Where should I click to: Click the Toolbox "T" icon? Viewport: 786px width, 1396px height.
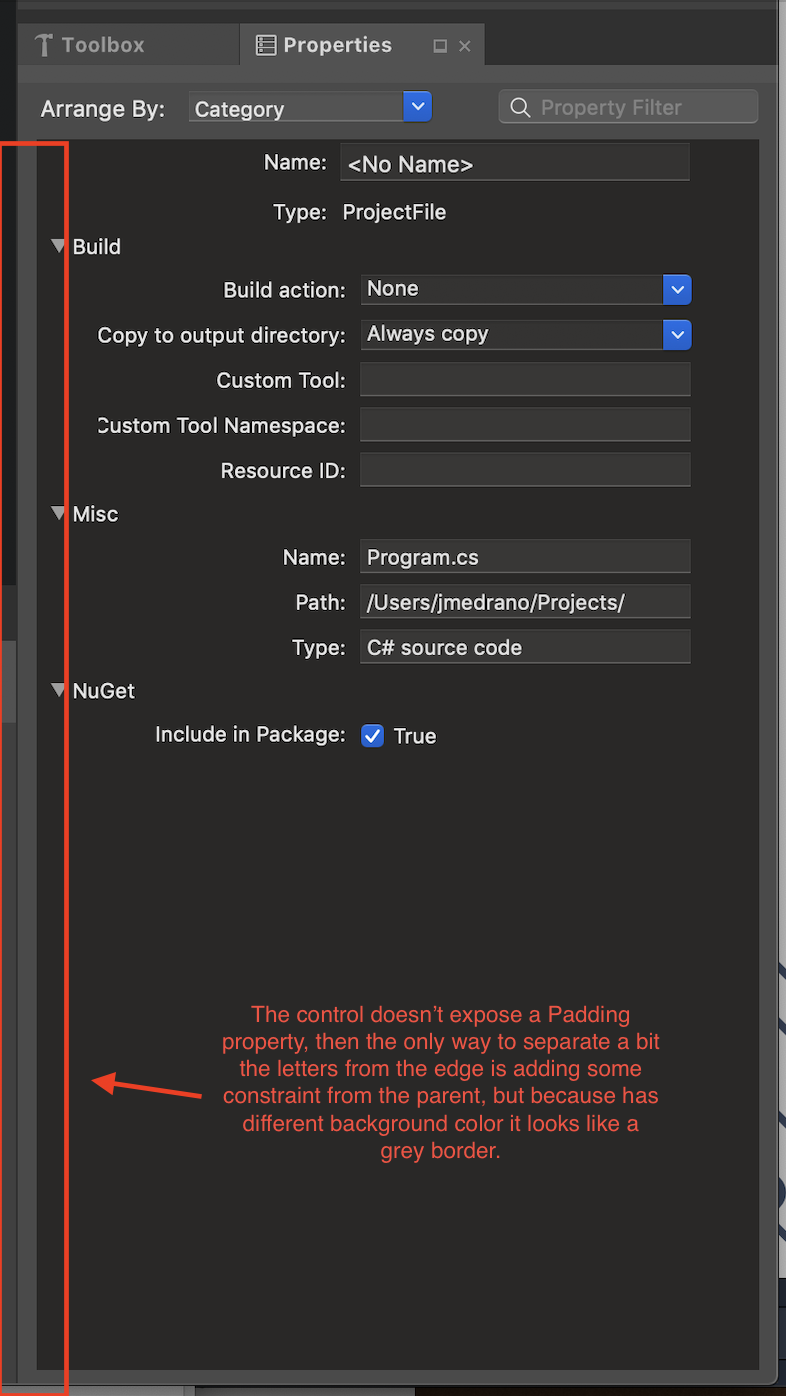click(44, 44)
